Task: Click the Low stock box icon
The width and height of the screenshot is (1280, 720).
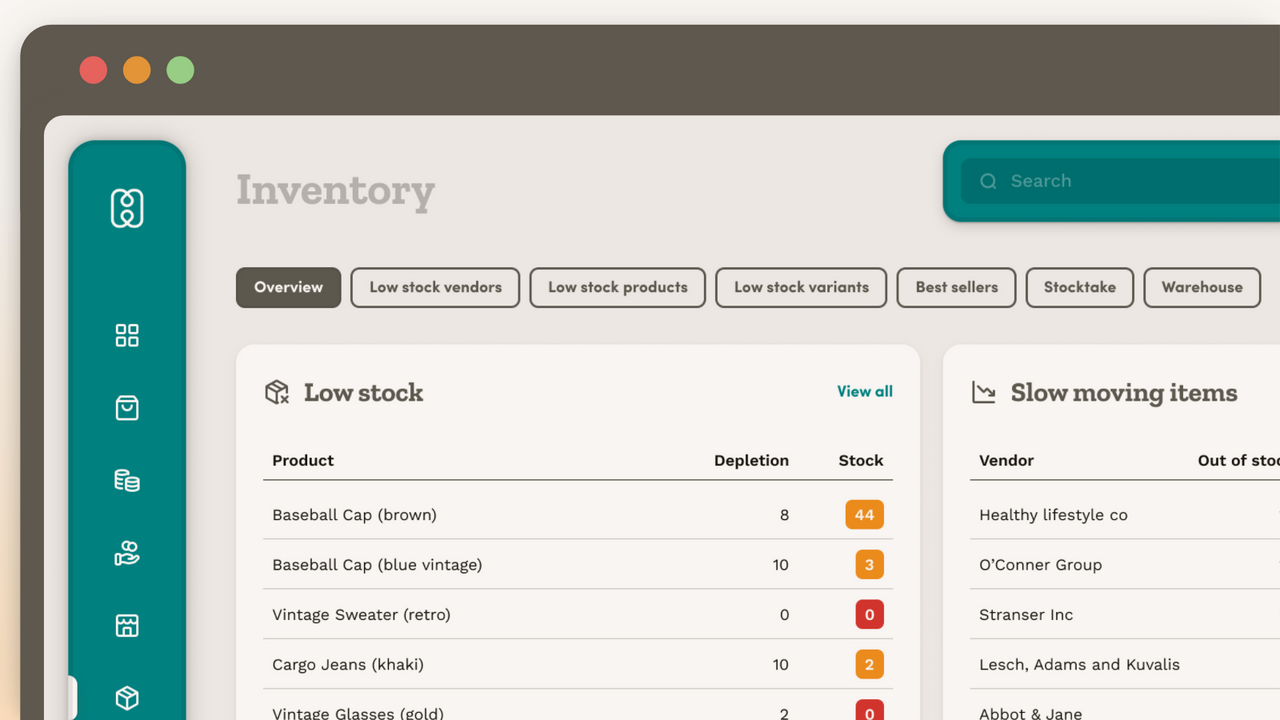Action: pos(277,392)
